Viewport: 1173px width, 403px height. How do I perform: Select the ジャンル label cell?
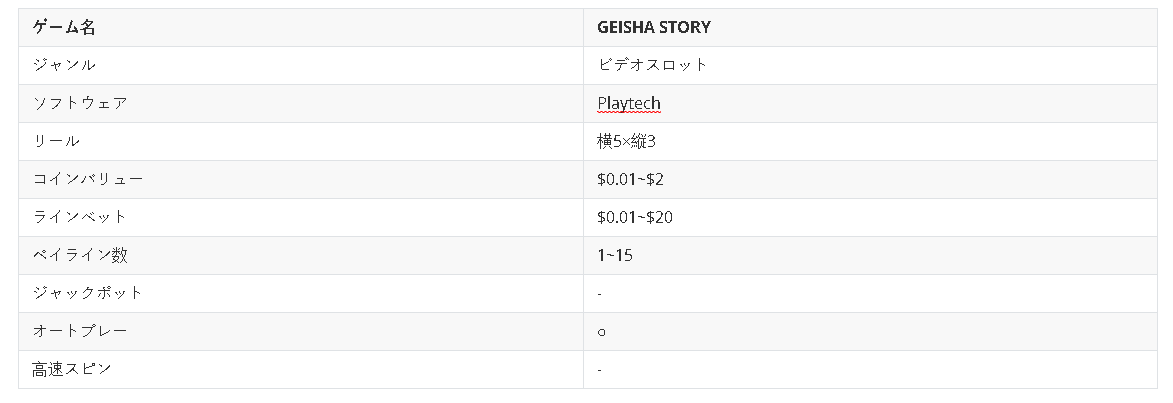point(64,65)
